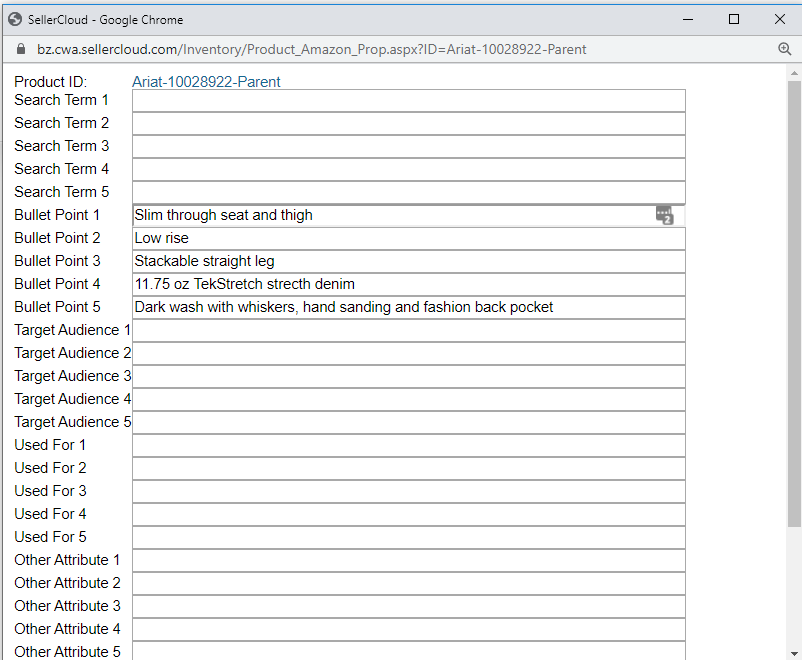The image size is (802, 660).
Task: Focus the Used For 3 field
Action: [409, 492]
